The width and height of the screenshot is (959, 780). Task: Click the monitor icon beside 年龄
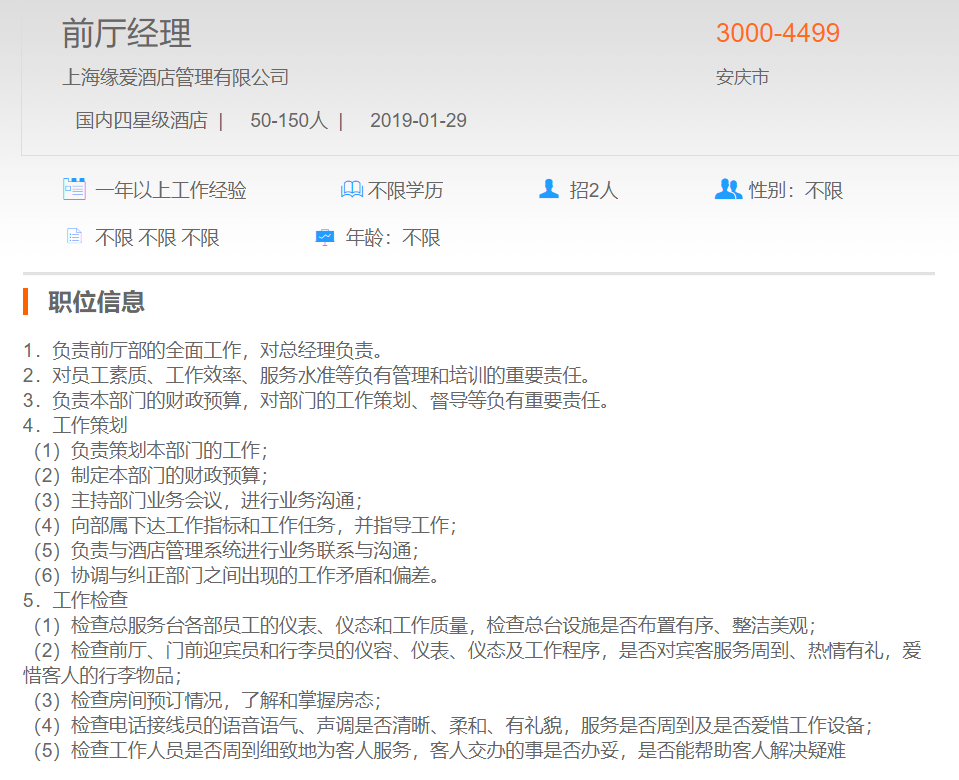(x=325, y=237)
